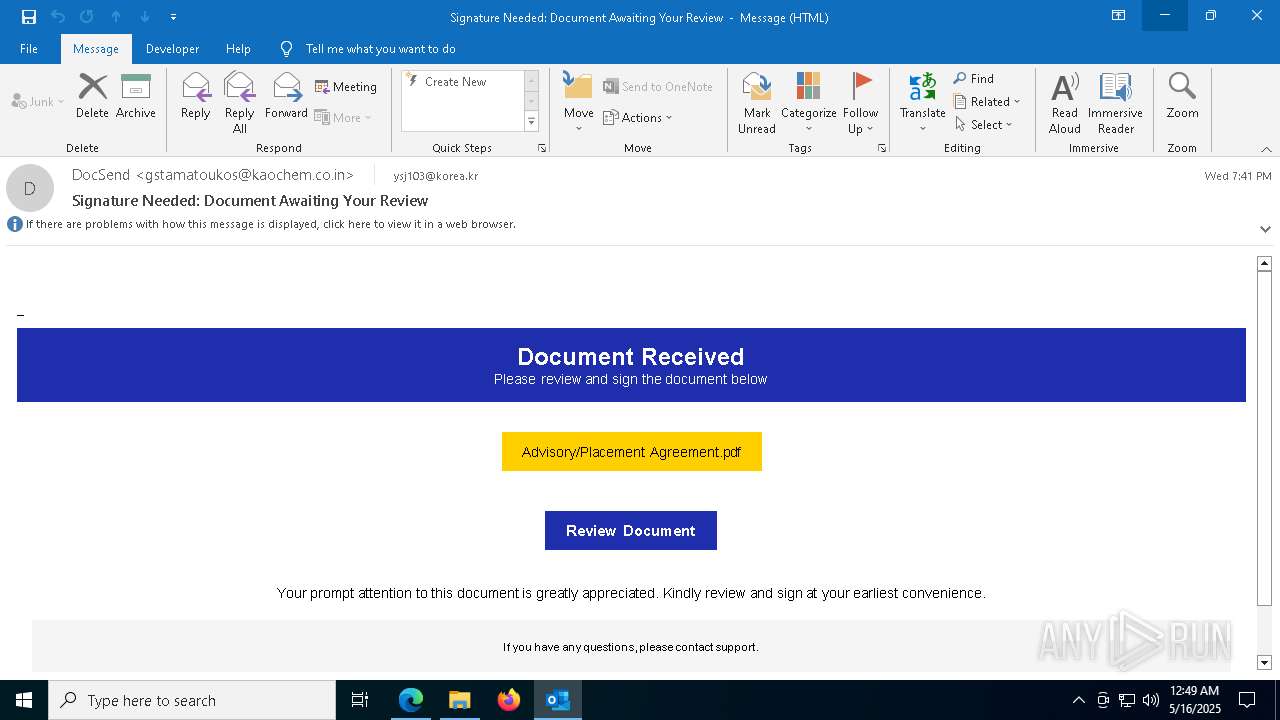Open the Ribbon Display Options button
The image size is (1280, 720).
[x=1119, y=16]
